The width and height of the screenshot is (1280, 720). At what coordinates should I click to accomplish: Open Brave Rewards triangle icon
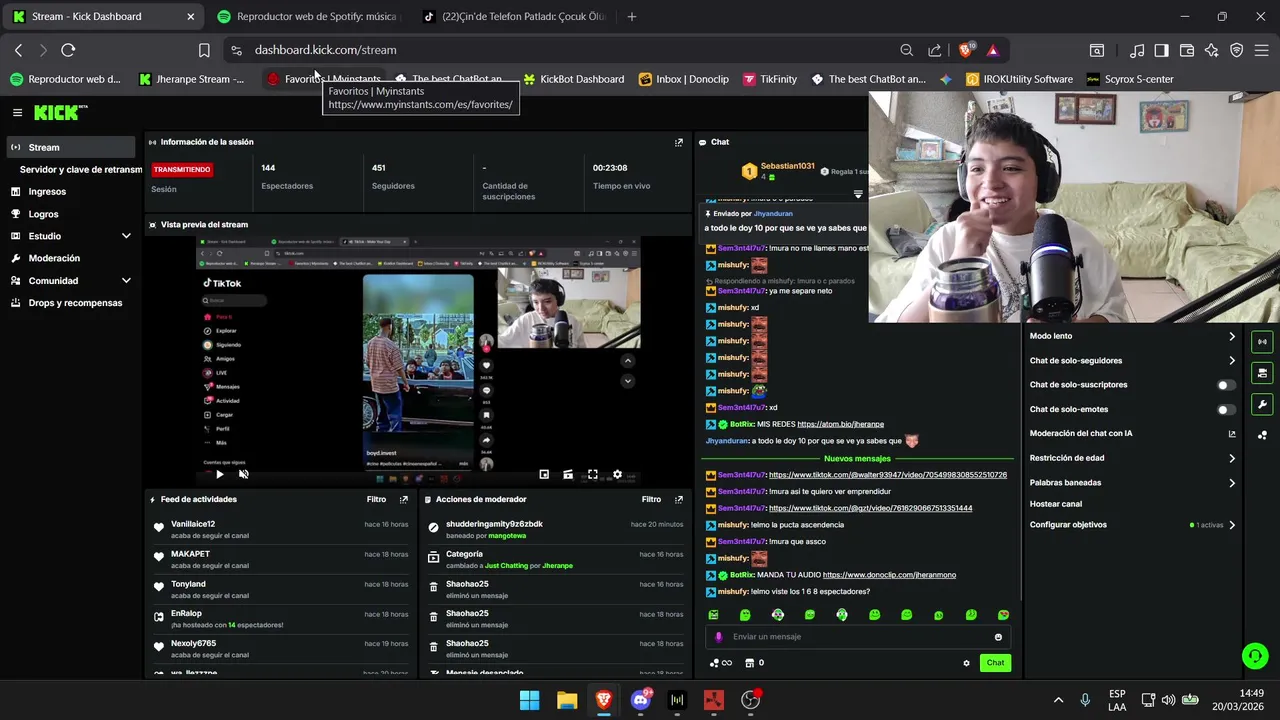pos(992,50)
